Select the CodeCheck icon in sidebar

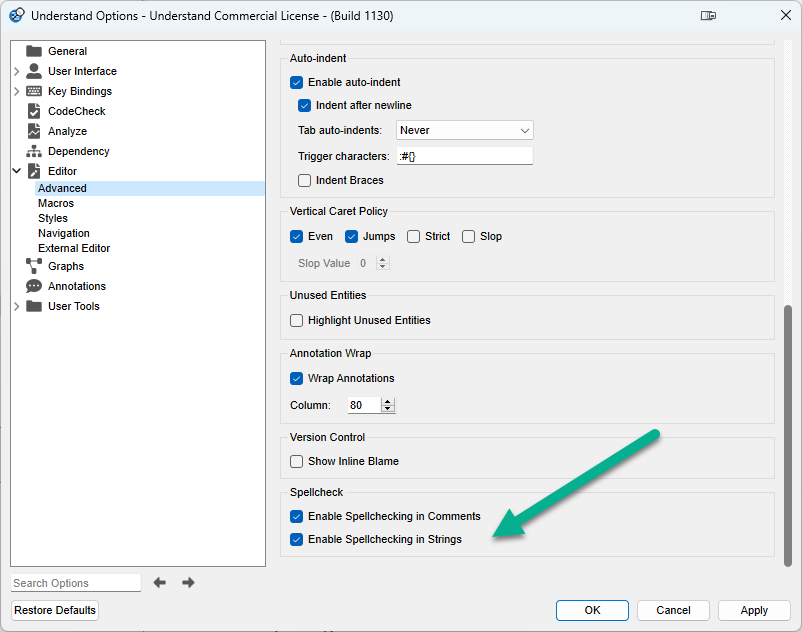(34, 111)
